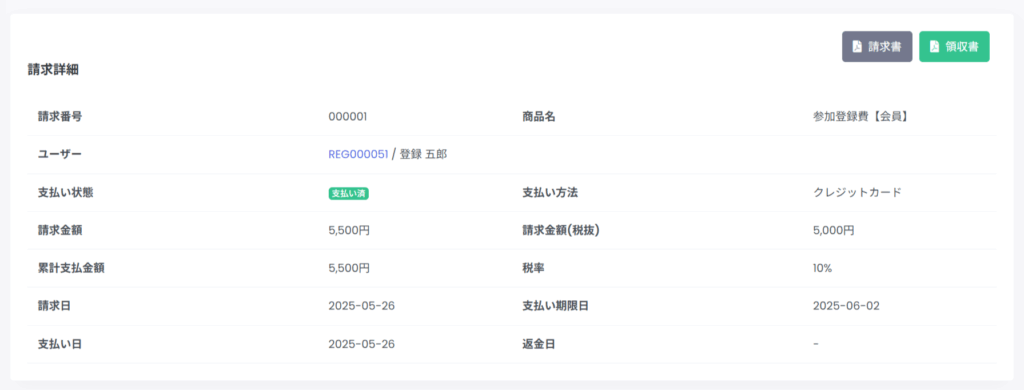Click the 支払い済 status badge

[x=349, y=193]
